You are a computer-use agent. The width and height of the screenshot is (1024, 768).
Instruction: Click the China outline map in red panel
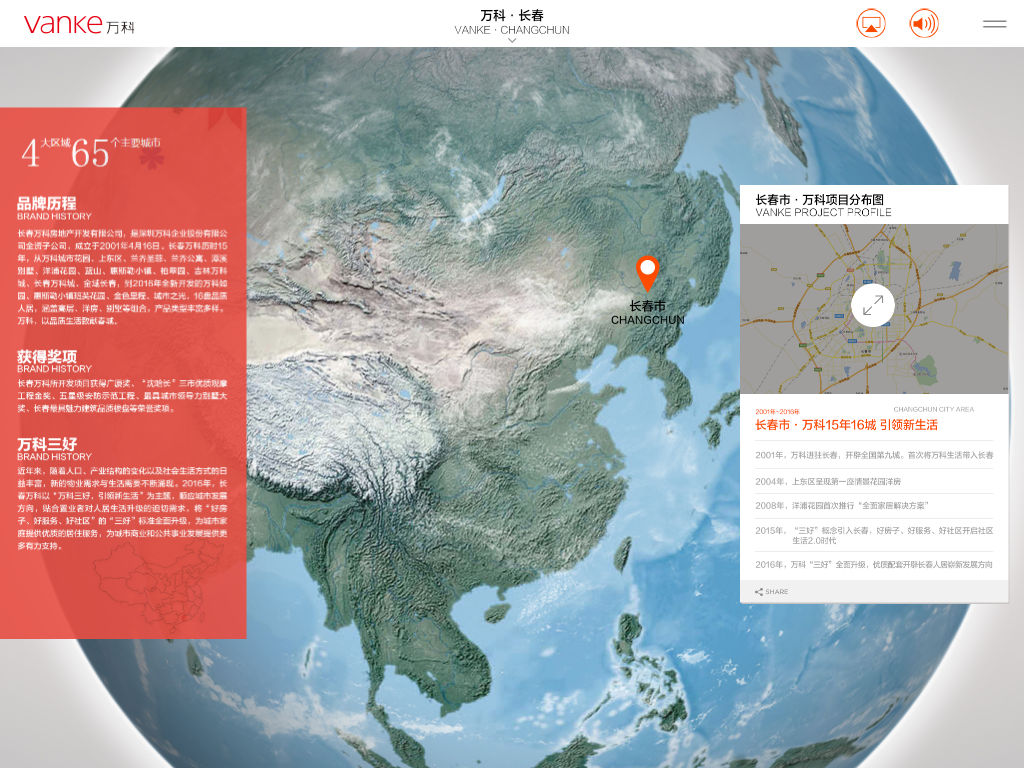point(159,588)
